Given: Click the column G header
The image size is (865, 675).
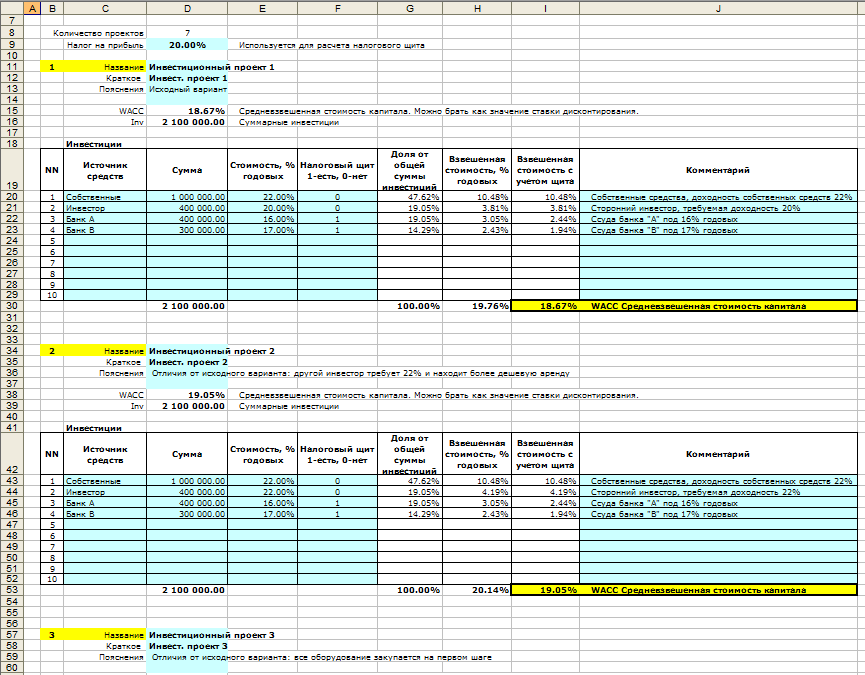Looking at the screenshot, I should pyautogui.click(x=409, y=9).
